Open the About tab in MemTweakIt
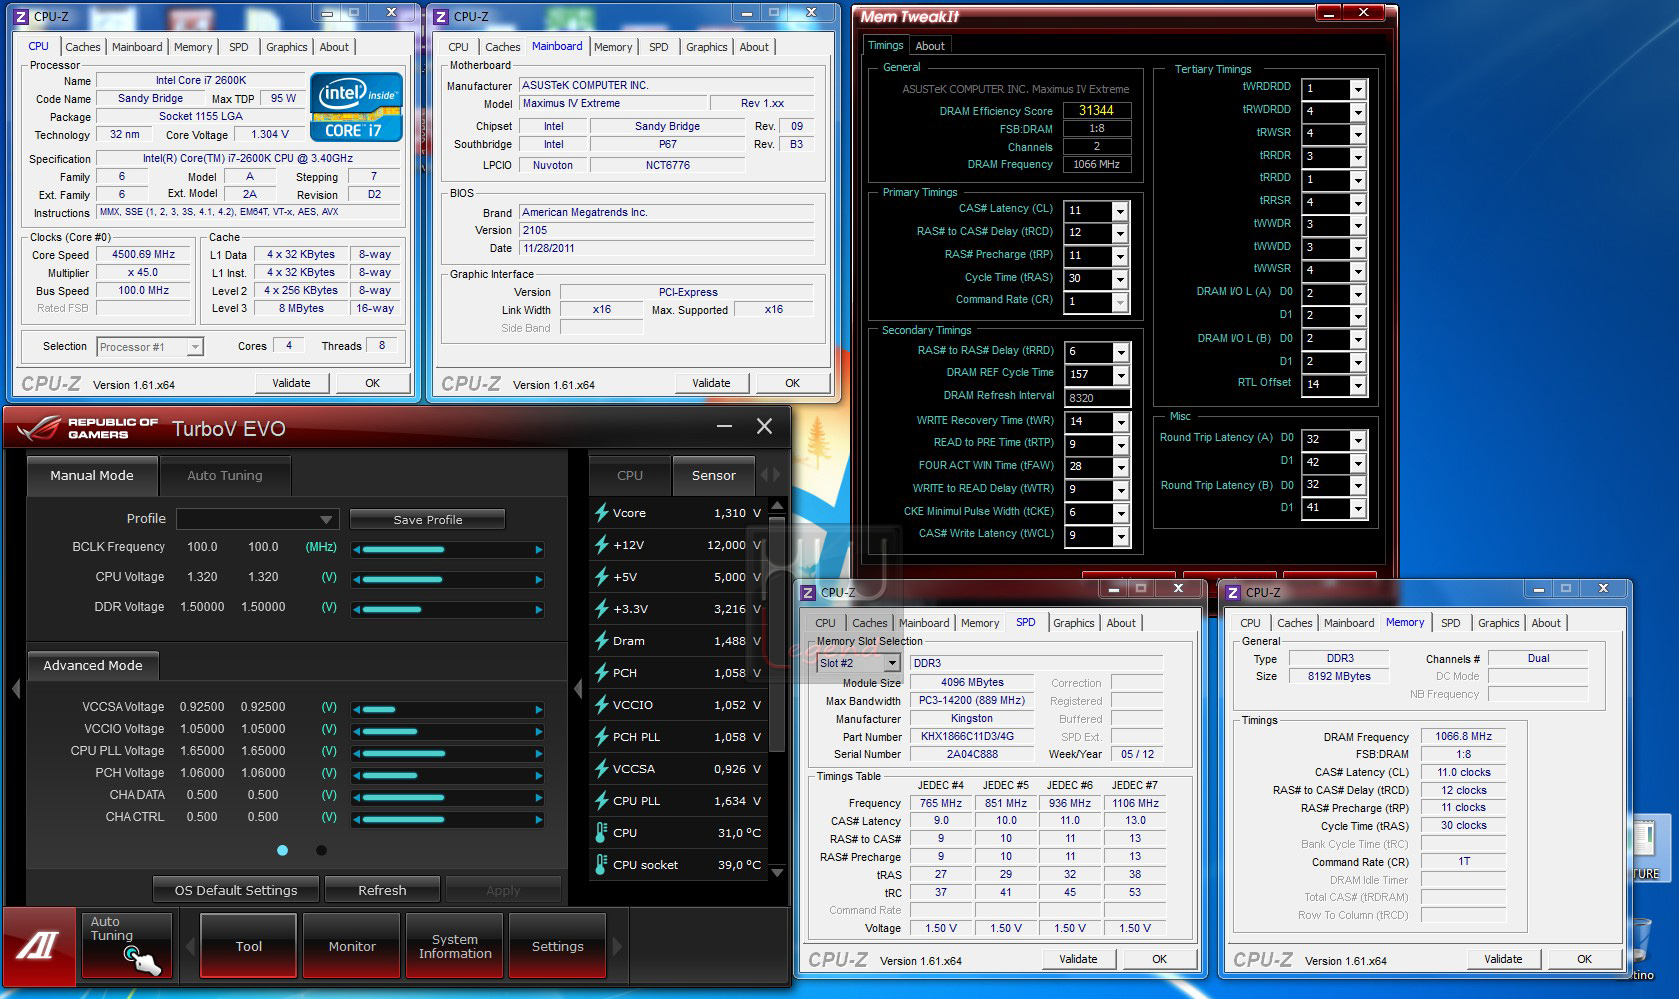This screenshot has width=1679, height=999. [930, 46]
